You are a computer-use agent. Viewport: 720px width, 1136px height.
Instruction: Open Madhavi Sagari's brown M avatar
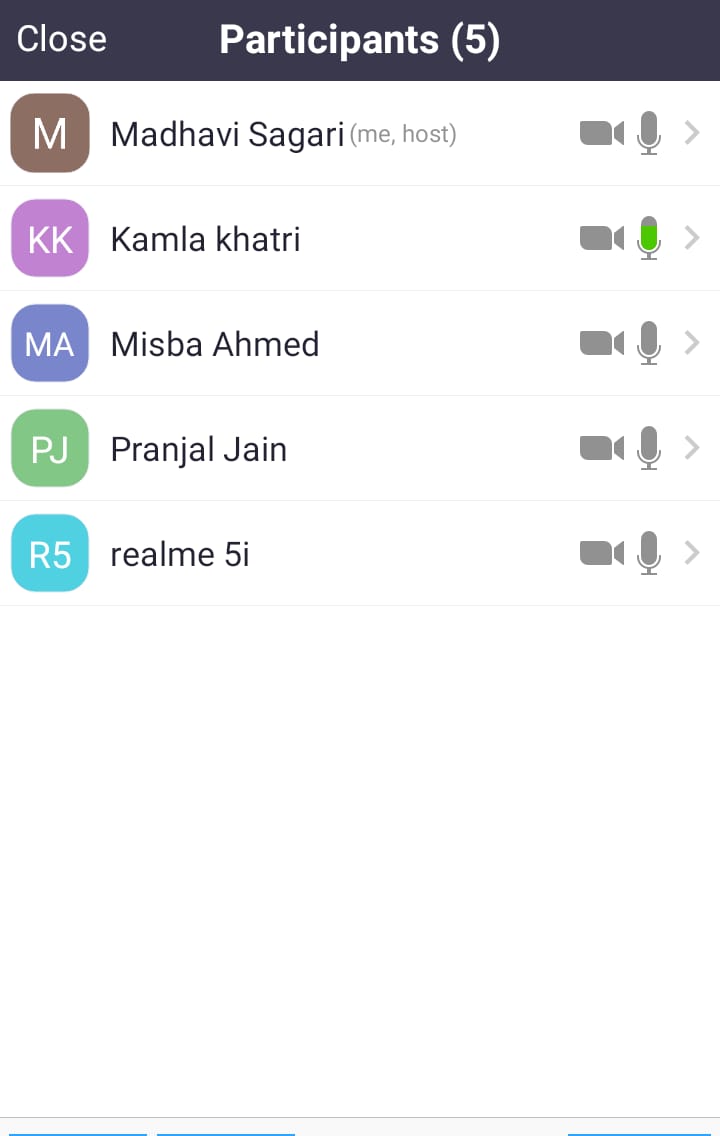(50, 133)
